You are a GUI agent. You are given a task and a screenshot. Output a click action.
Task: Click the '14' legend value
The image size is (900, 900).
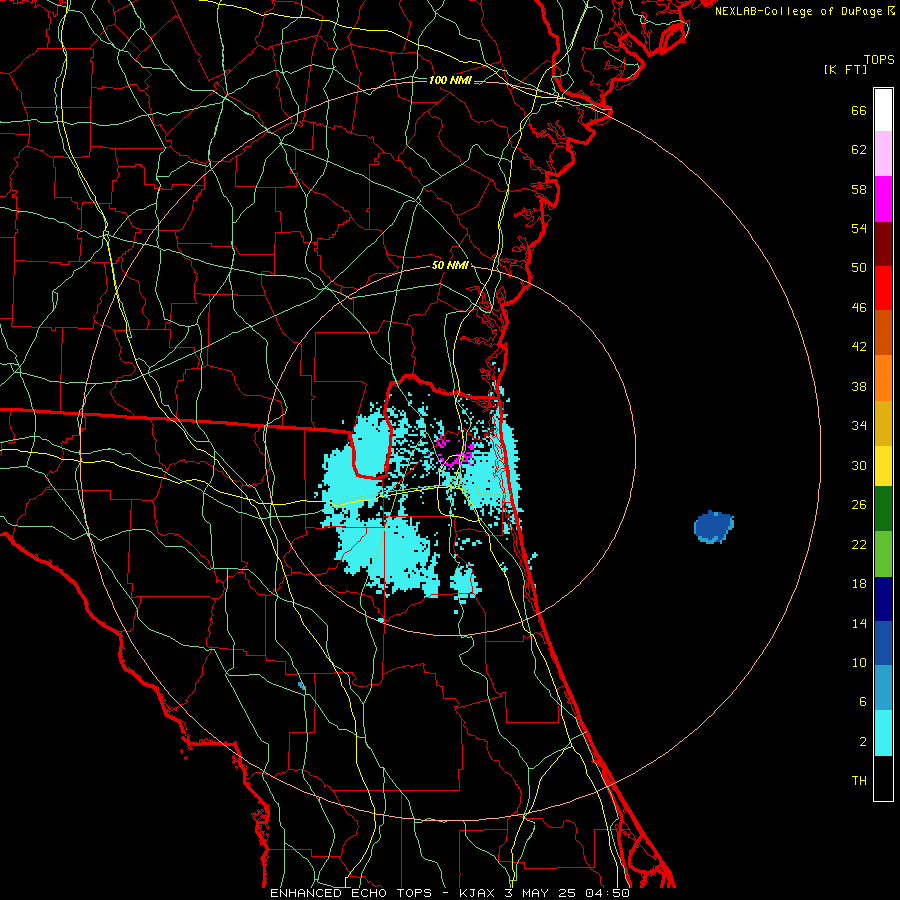tap(859, 623)
